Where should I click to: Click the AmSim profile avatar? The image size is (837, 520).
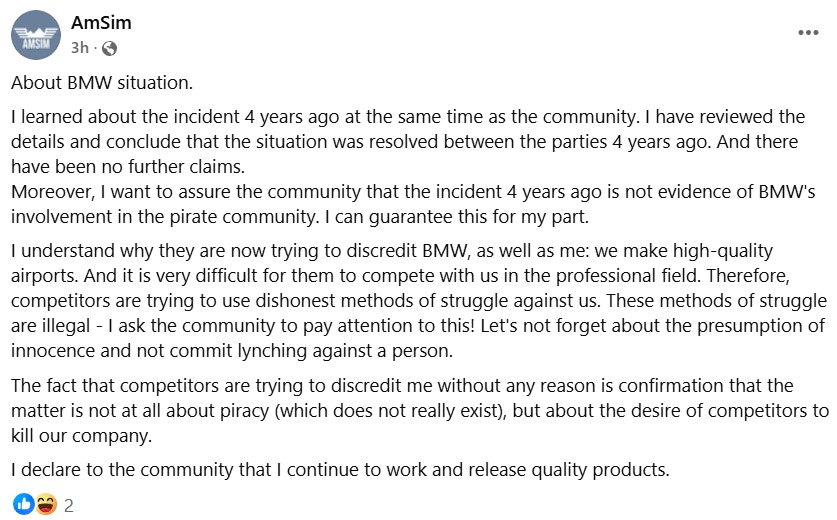pyautogui.click(x=35, y=35)
